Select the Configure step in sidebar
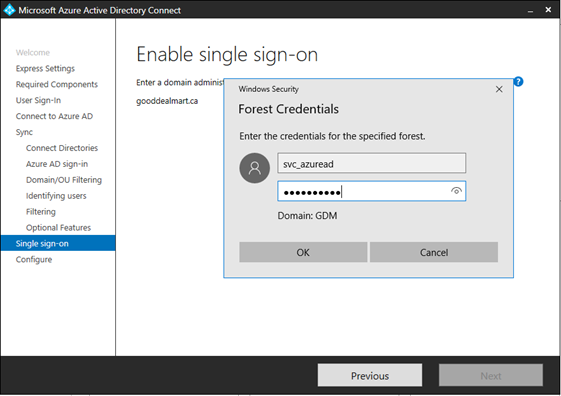This screenshot has height=396, width=561. (x=34, y=259)
